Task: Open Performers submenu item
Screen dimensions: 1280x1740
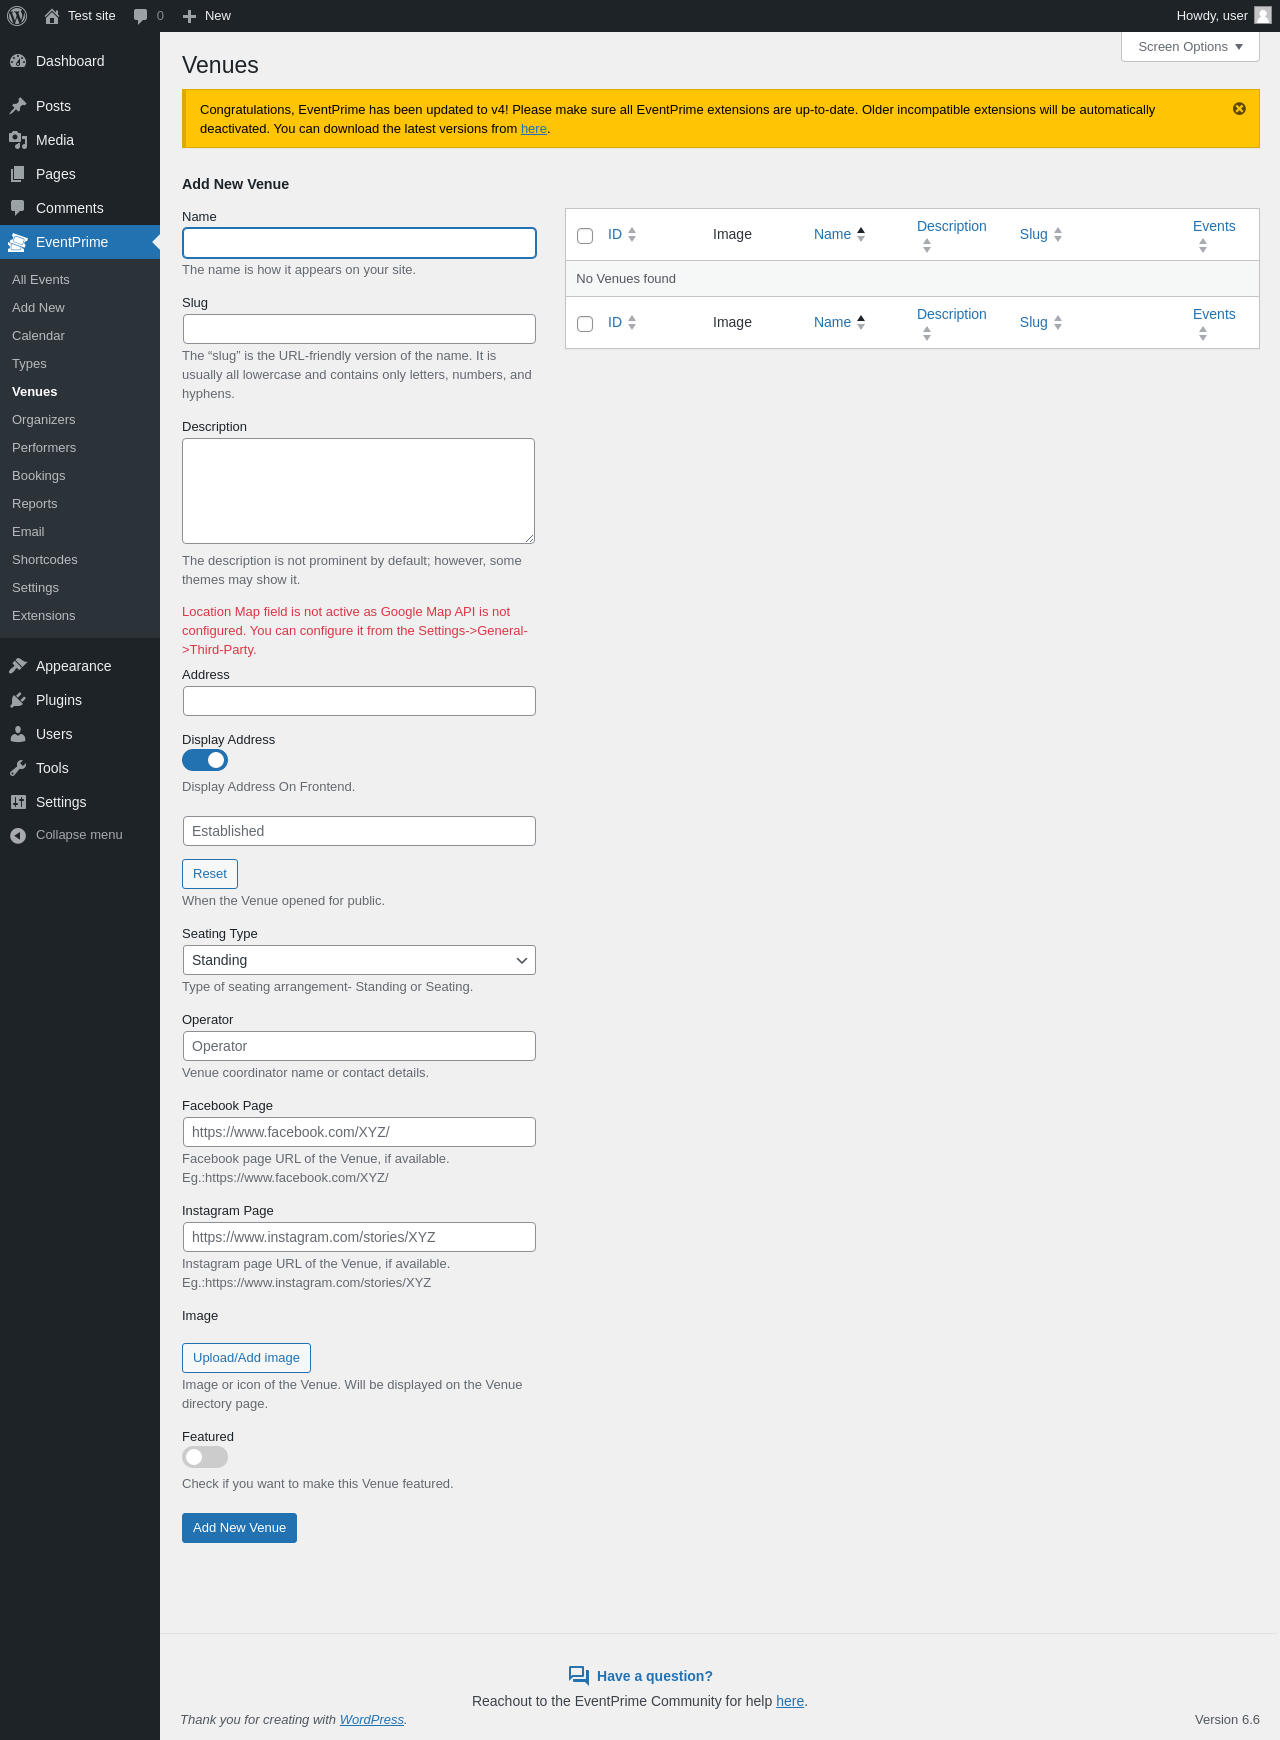Action: (x=44, y=448)
